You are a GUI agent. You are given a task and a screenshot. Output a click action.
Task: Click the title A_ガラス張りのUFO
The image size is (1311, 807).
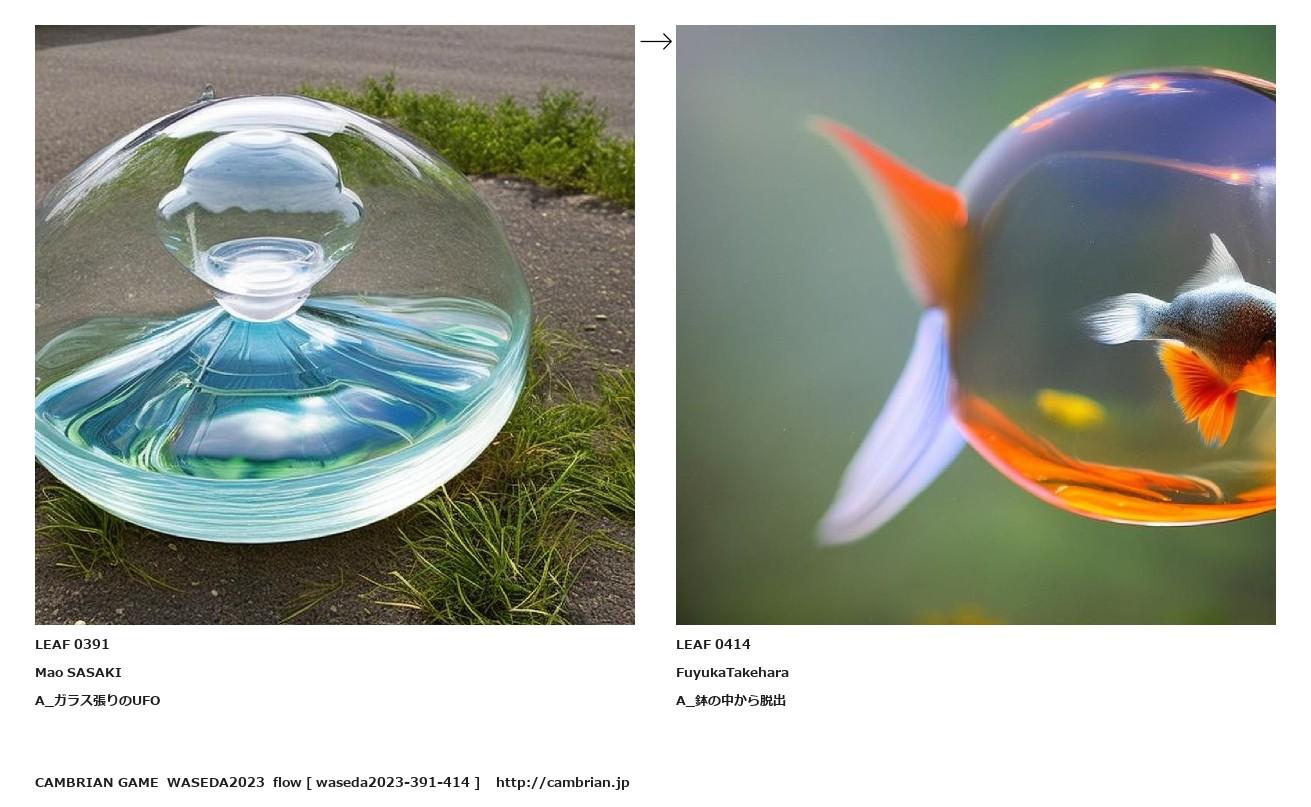[x=98, y=701]
